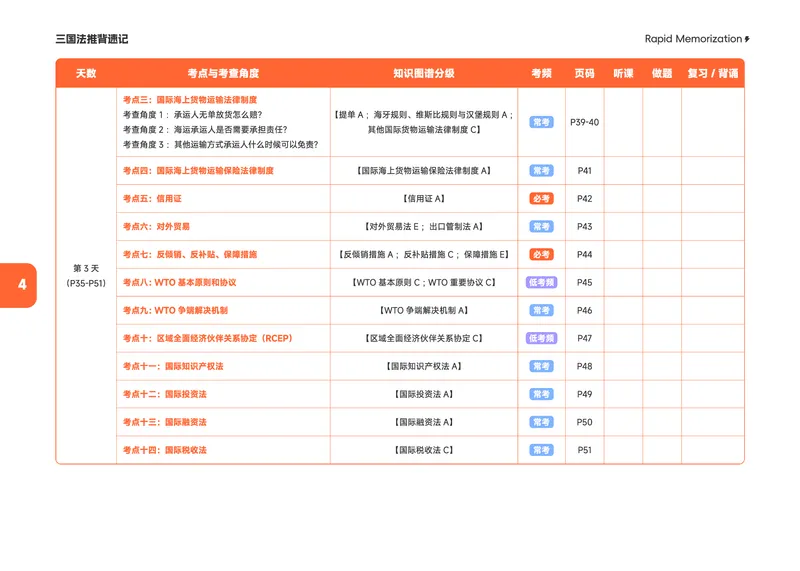Click page number P47
This screenshot has height=571, width=800.
coord(585,339)
